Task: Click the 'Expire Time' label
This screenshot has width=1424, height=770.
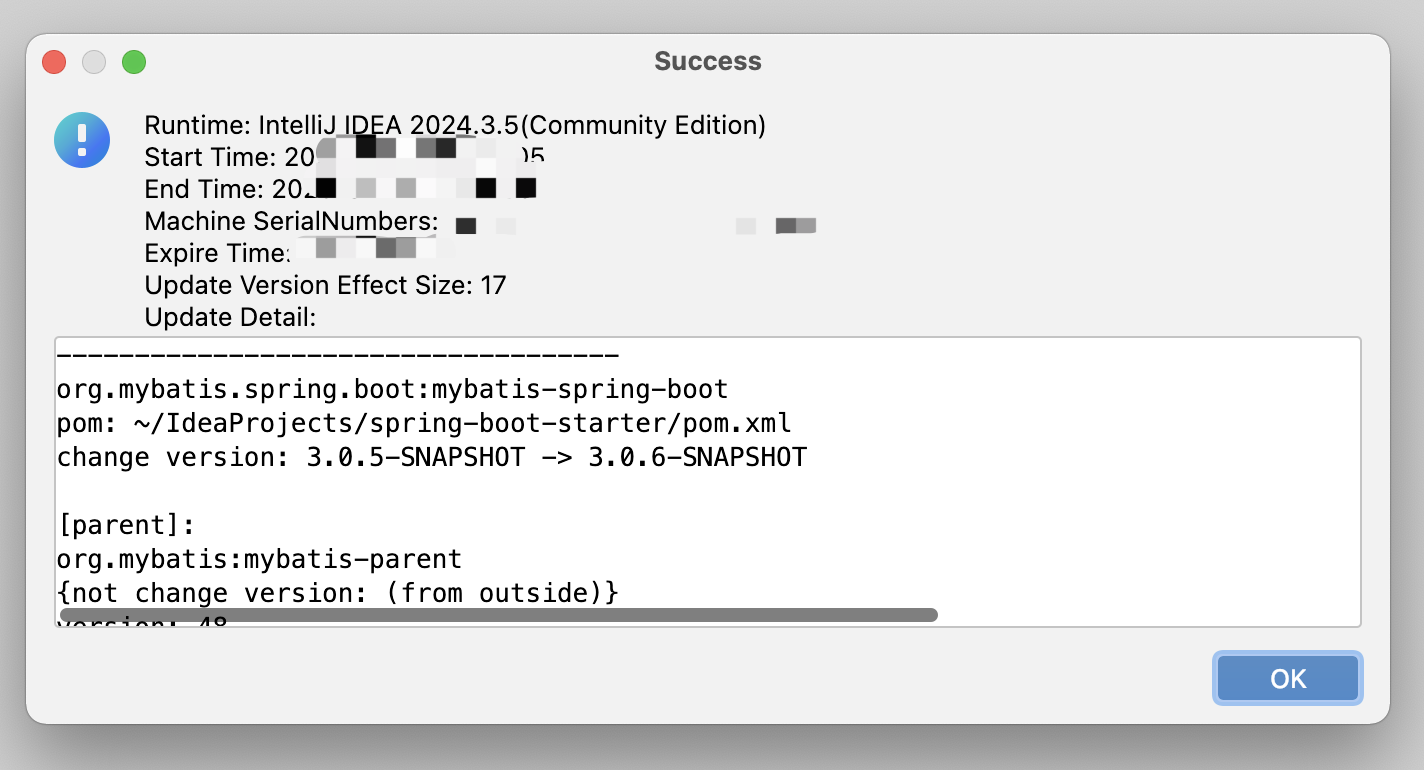Action: (x=217, y=253)
